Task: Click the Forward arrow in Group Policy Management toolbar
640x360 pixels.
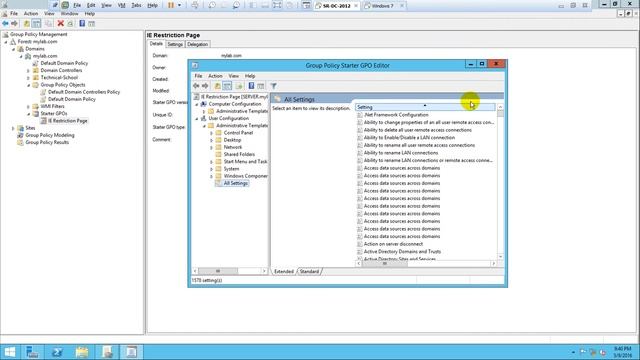Action: tap(14, 24)
